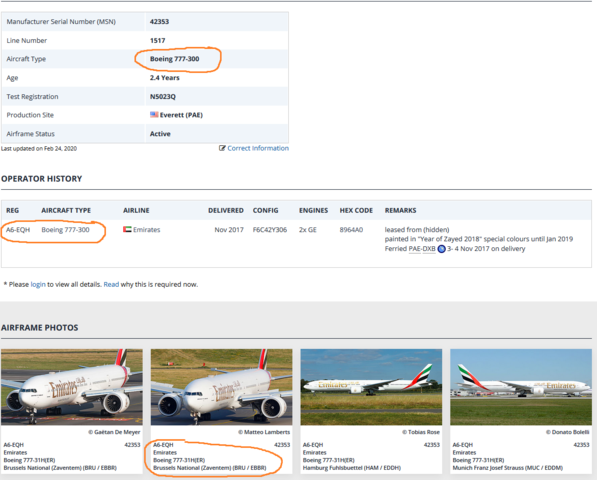Click the US flag icon beside Everett (PAE)
The image size is (597, 480).
154,115
